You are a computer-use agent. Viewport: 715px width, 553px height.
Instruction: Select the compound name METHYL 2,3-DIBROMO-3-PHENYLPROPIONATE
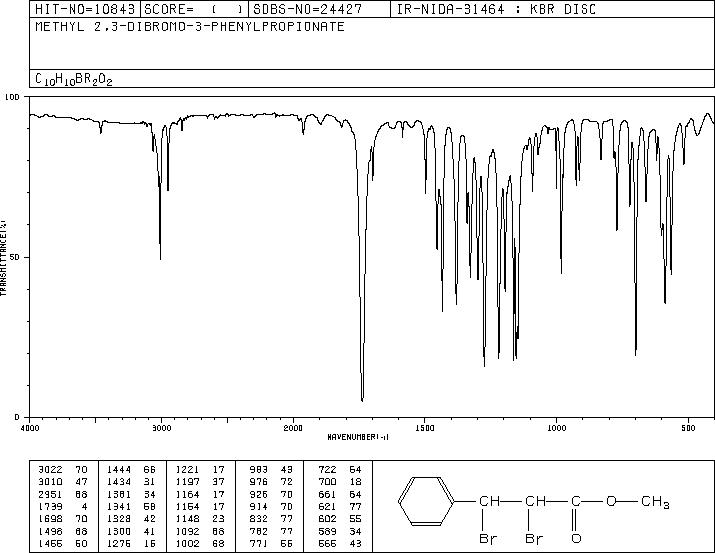tap(190, 27)
